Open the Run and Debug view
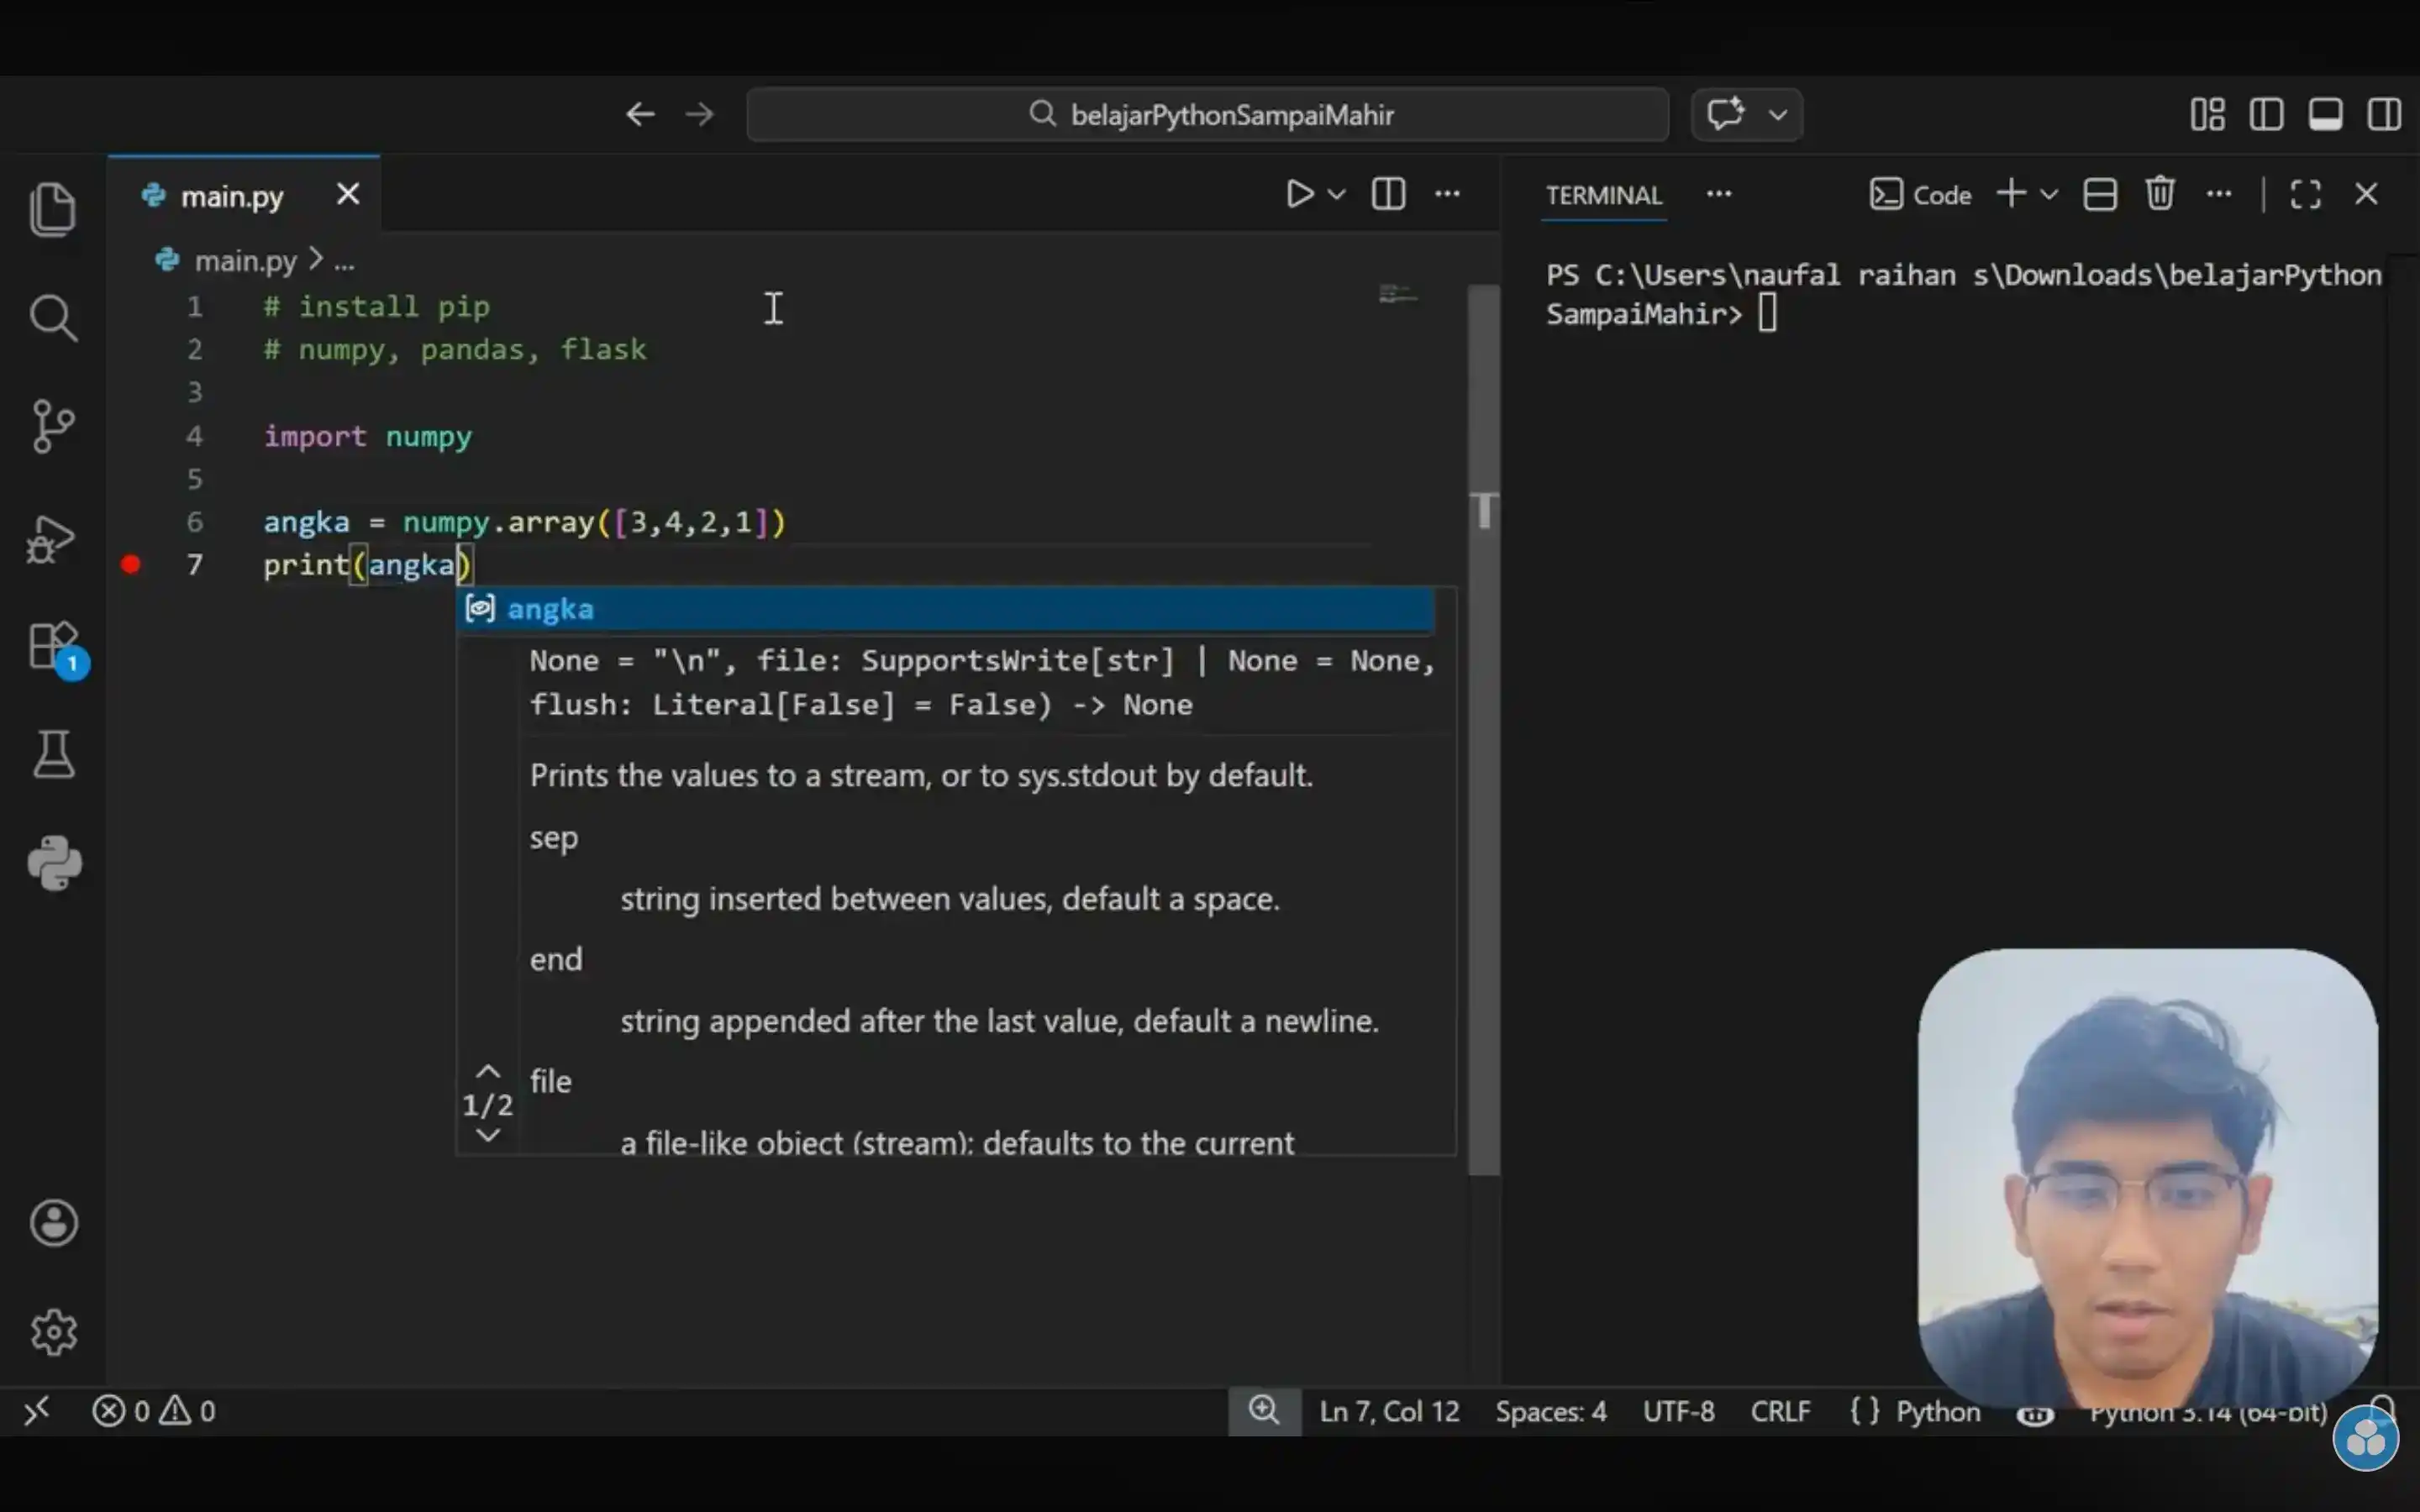 coord(54,540)
